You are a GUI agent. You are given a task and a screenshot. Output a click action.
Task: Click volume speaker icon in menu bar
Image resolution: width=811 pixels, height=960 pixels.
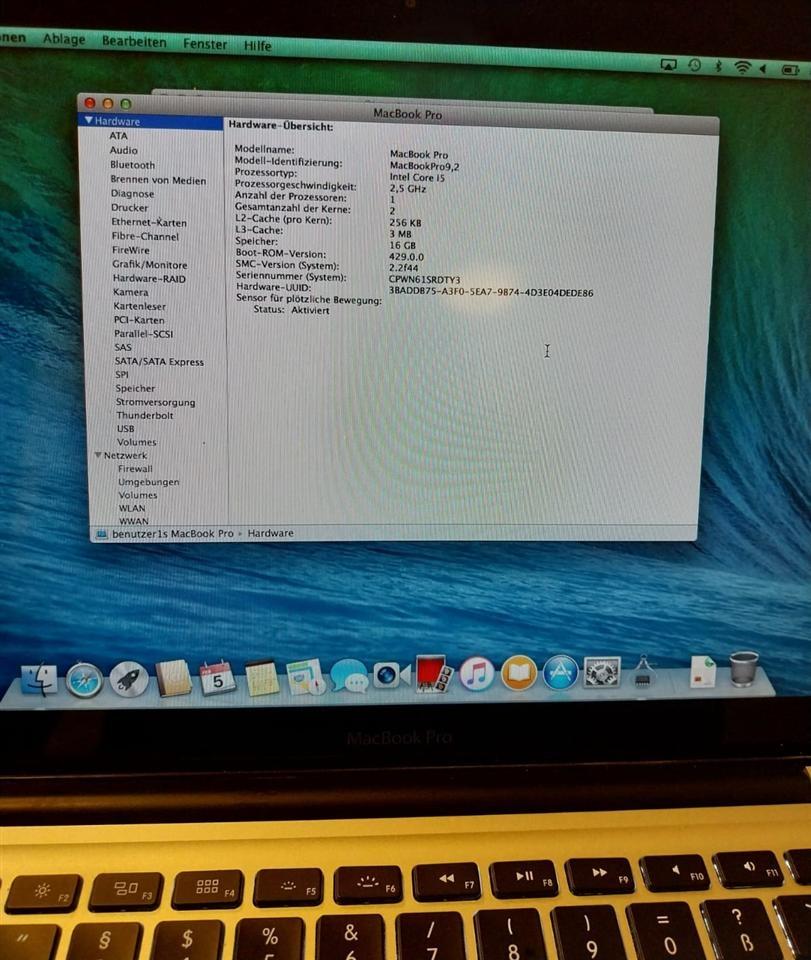(764, 69)
